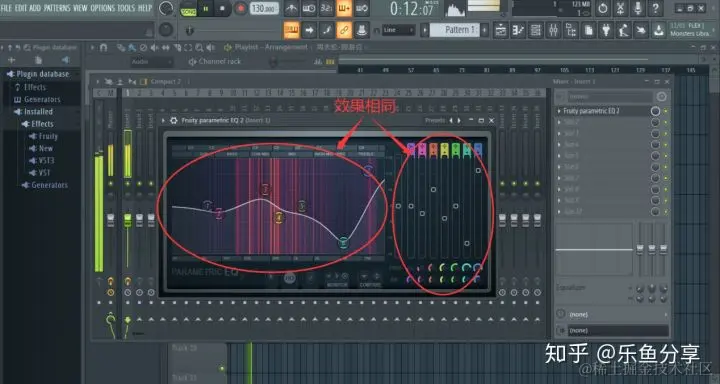Click the download arrow icon in toolbar

(658, 30)
